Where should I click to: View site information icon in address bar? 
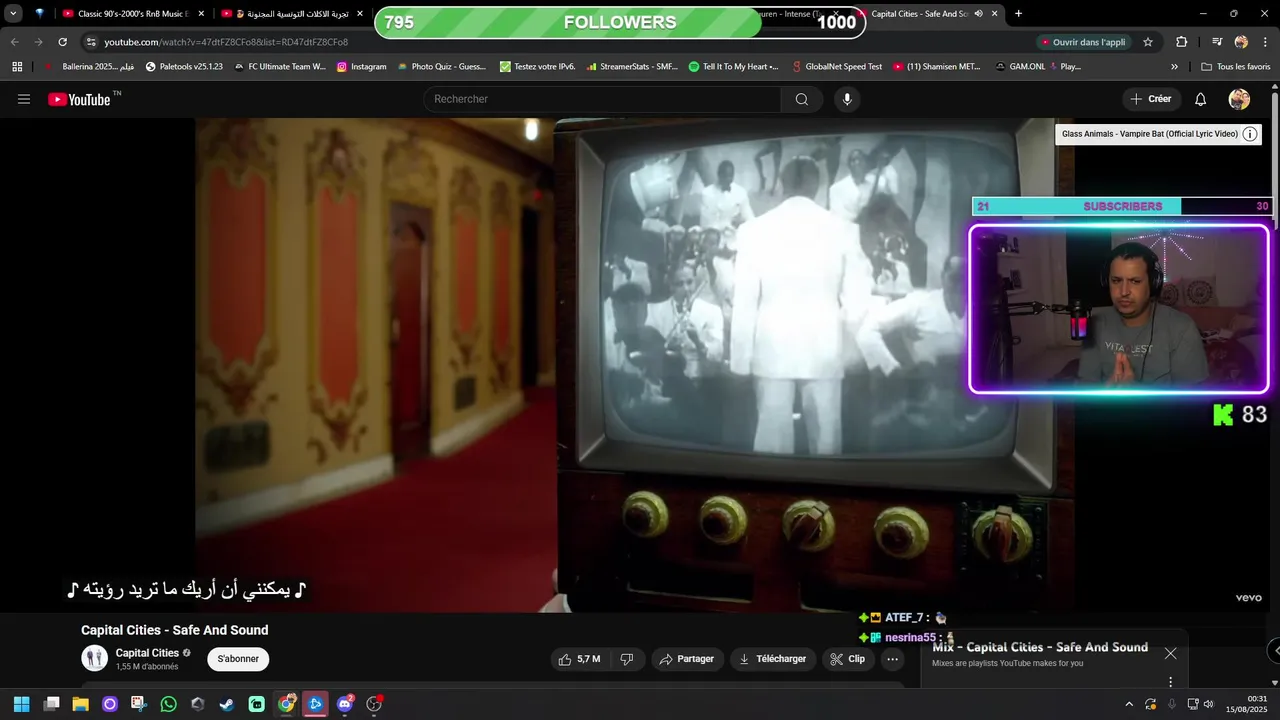point(91,42)
